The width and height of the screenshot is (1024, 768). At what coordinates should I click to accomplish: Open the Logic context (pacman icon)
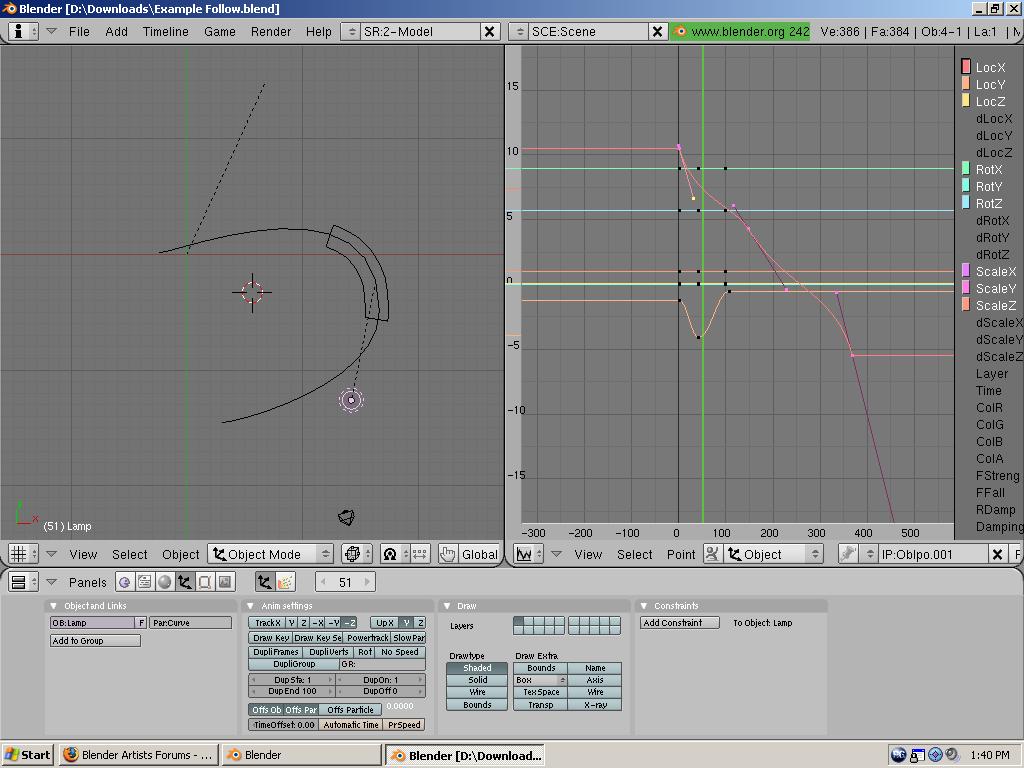125,582
